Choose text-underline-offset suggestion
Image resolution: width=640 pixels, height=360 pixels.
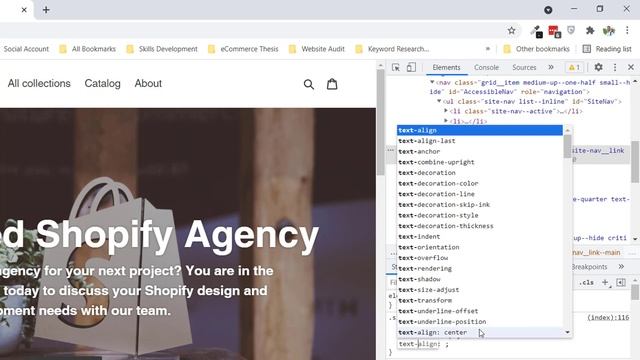480,311
